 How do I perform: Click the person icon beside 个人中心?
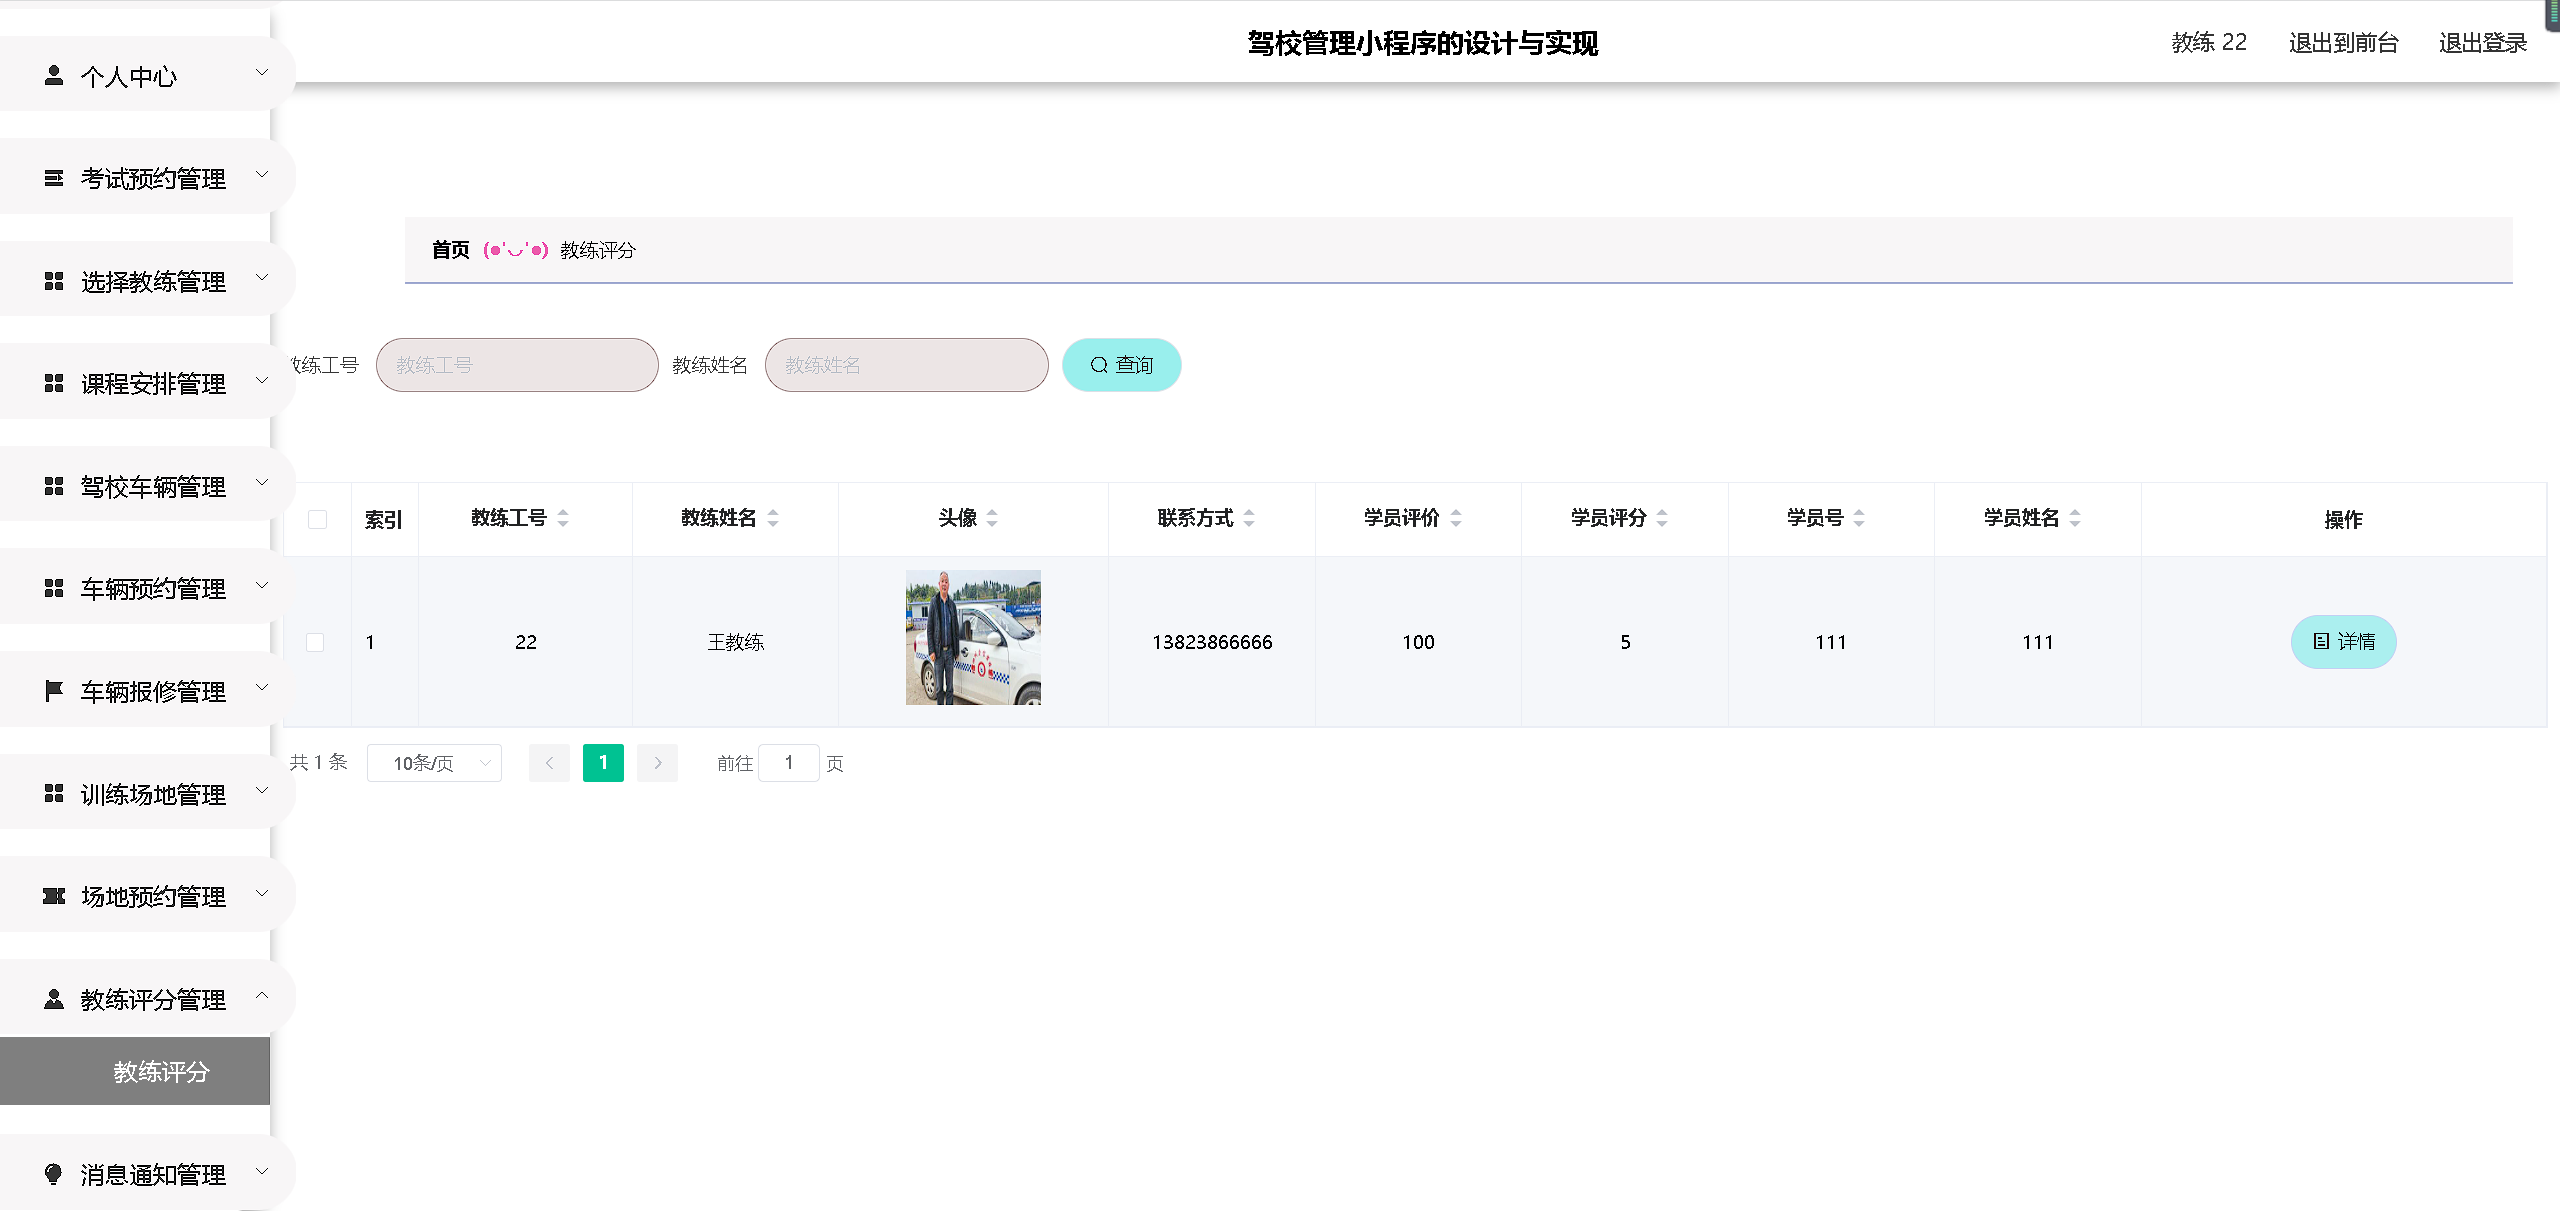point(54,76)
